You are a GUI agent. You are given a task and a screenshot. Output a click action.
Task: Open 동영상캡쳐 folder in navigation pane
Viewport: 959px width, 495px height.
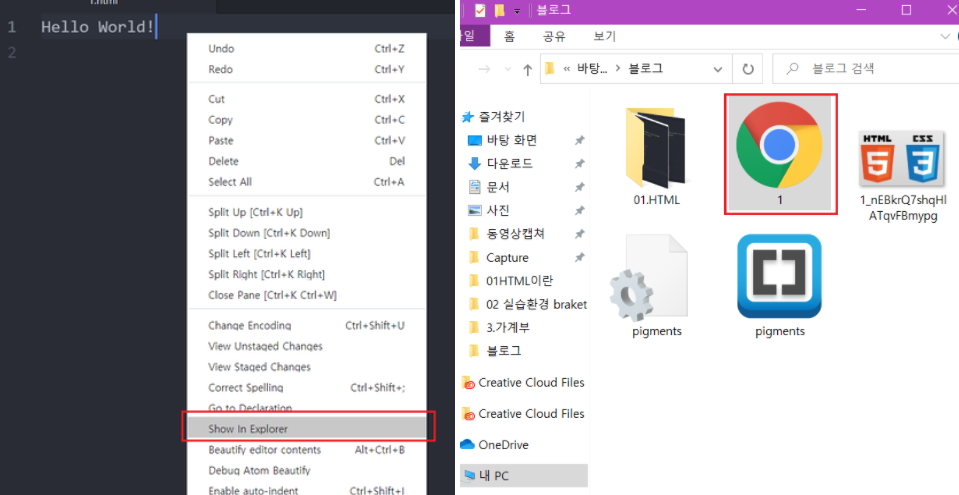[515, 233]
